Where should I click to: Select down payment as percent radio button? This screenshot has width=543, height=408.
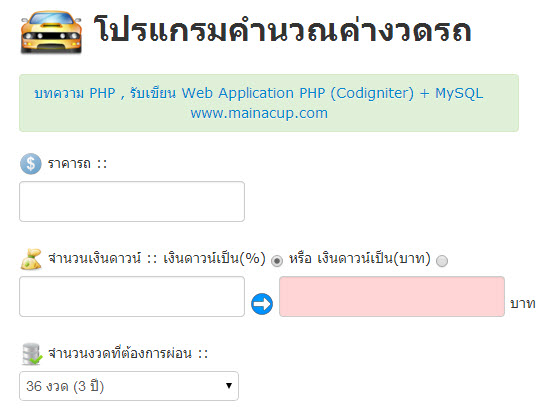tap(277, 260)
